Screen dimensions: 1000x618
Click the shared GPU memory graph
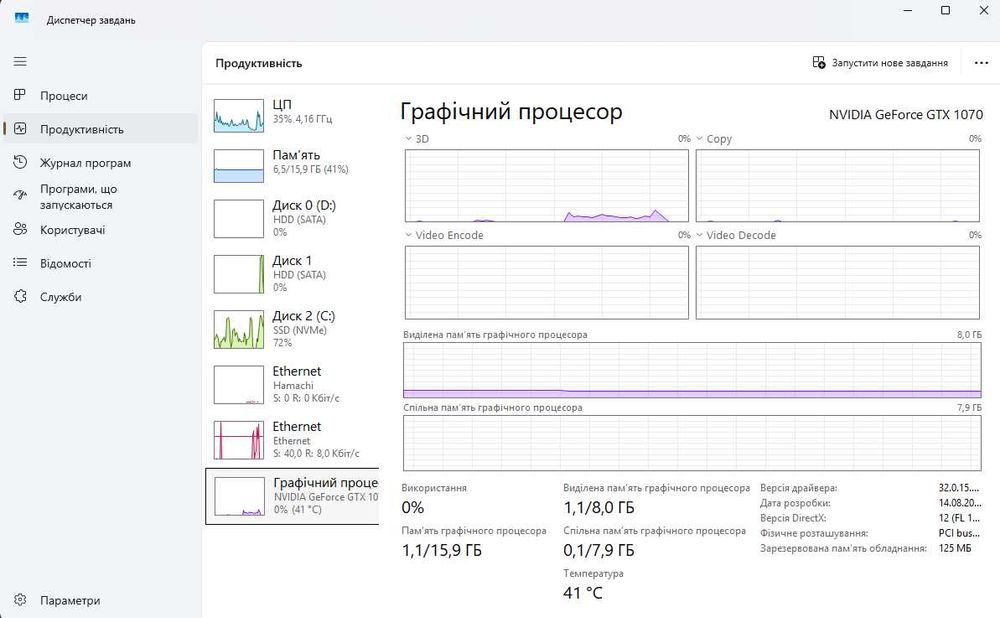point(692,443)
